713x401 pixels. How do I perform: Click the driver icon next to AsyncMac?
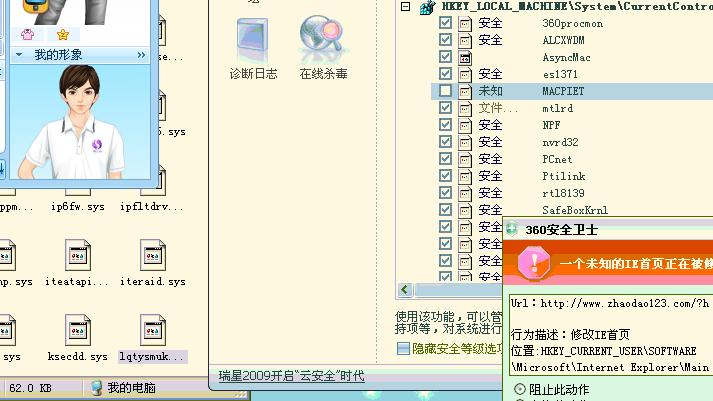[x=465, y=57]
